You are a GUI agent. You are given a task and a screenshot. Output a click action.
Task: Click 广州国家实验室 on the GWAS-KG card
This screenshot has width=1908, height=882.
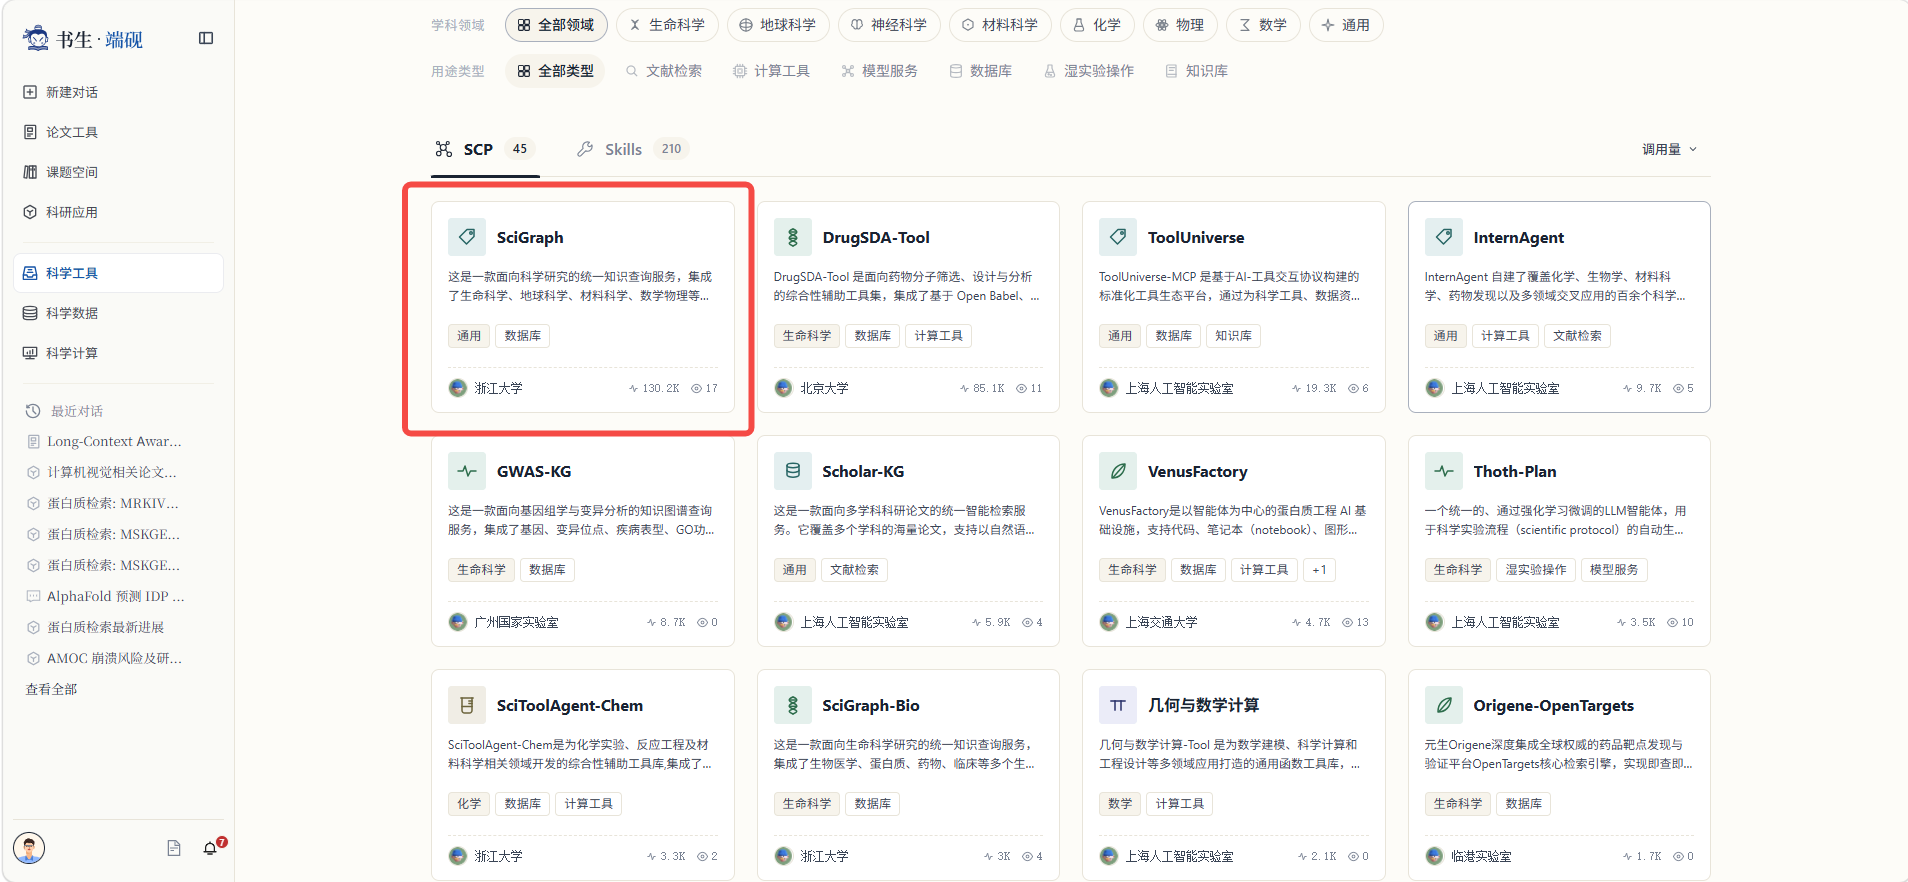click(x=516, y=622)
